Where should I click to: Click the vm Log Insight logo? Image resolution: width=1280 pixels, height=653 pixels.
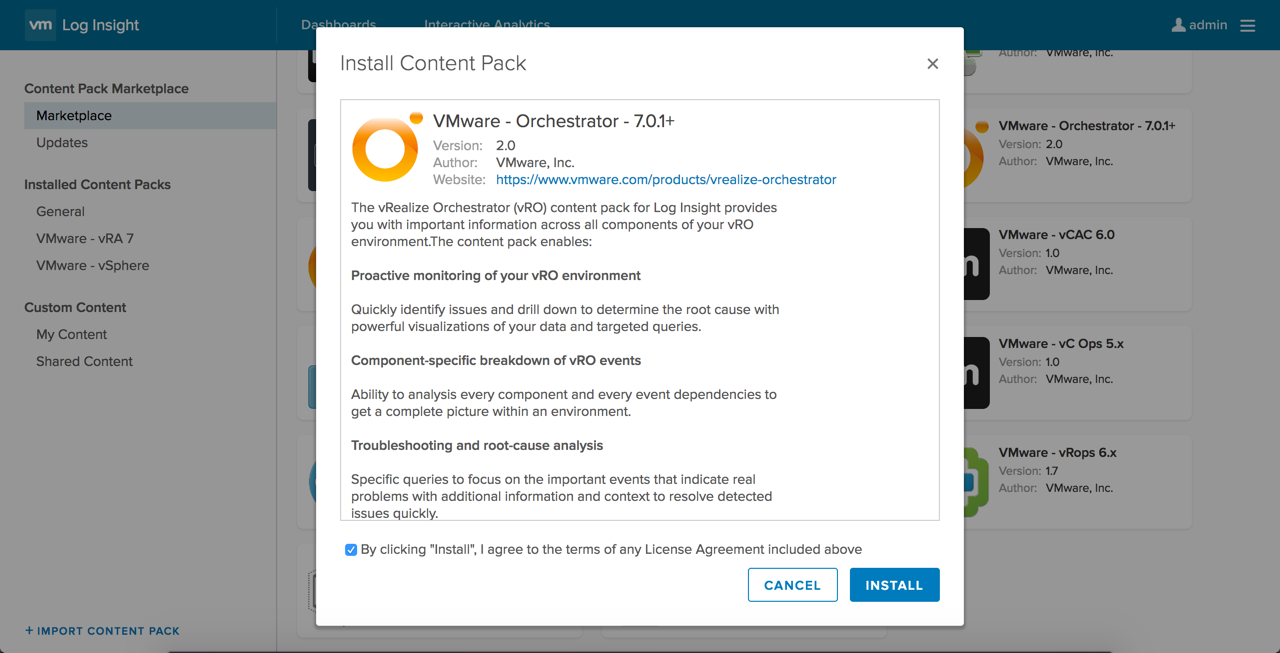tap(83, 25)
